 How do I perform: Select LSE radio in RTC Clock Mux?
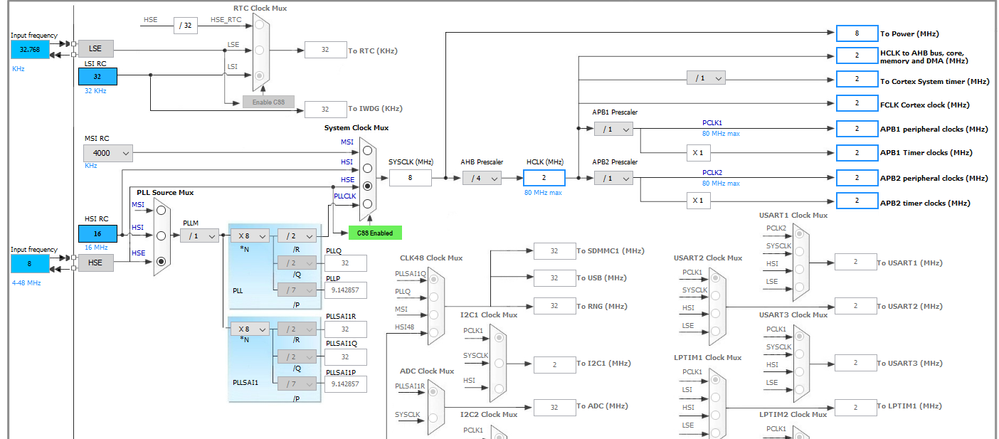coord(259,50)
